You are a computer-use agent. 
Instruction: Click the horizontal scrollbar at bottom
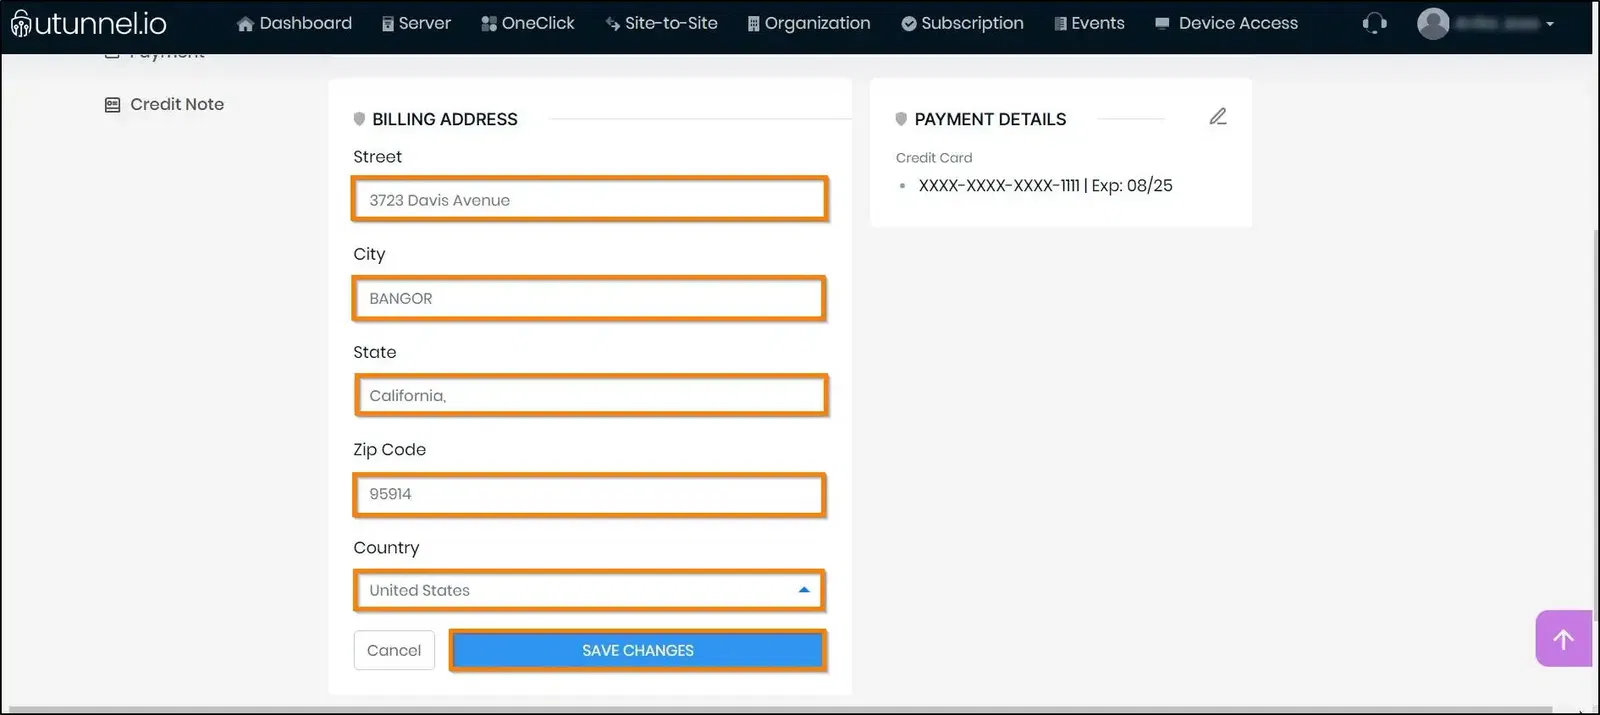790,710
